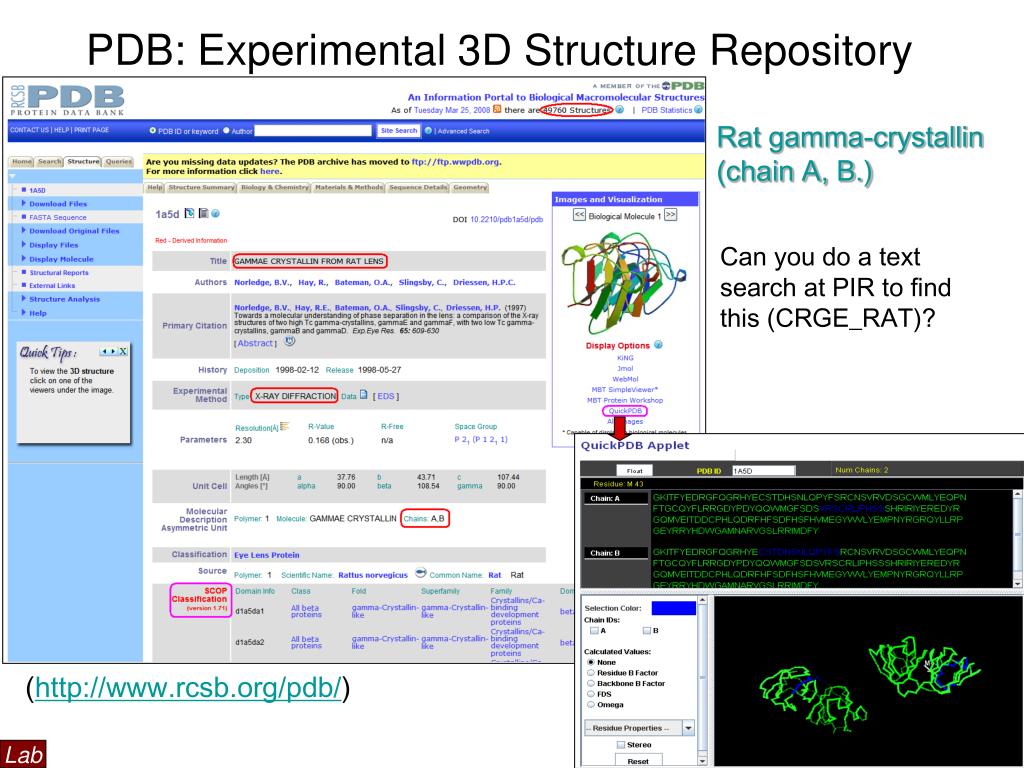1024x768 pixels.
Task: Collapse sidebar with top triangle
Action: tap(12, 176)
